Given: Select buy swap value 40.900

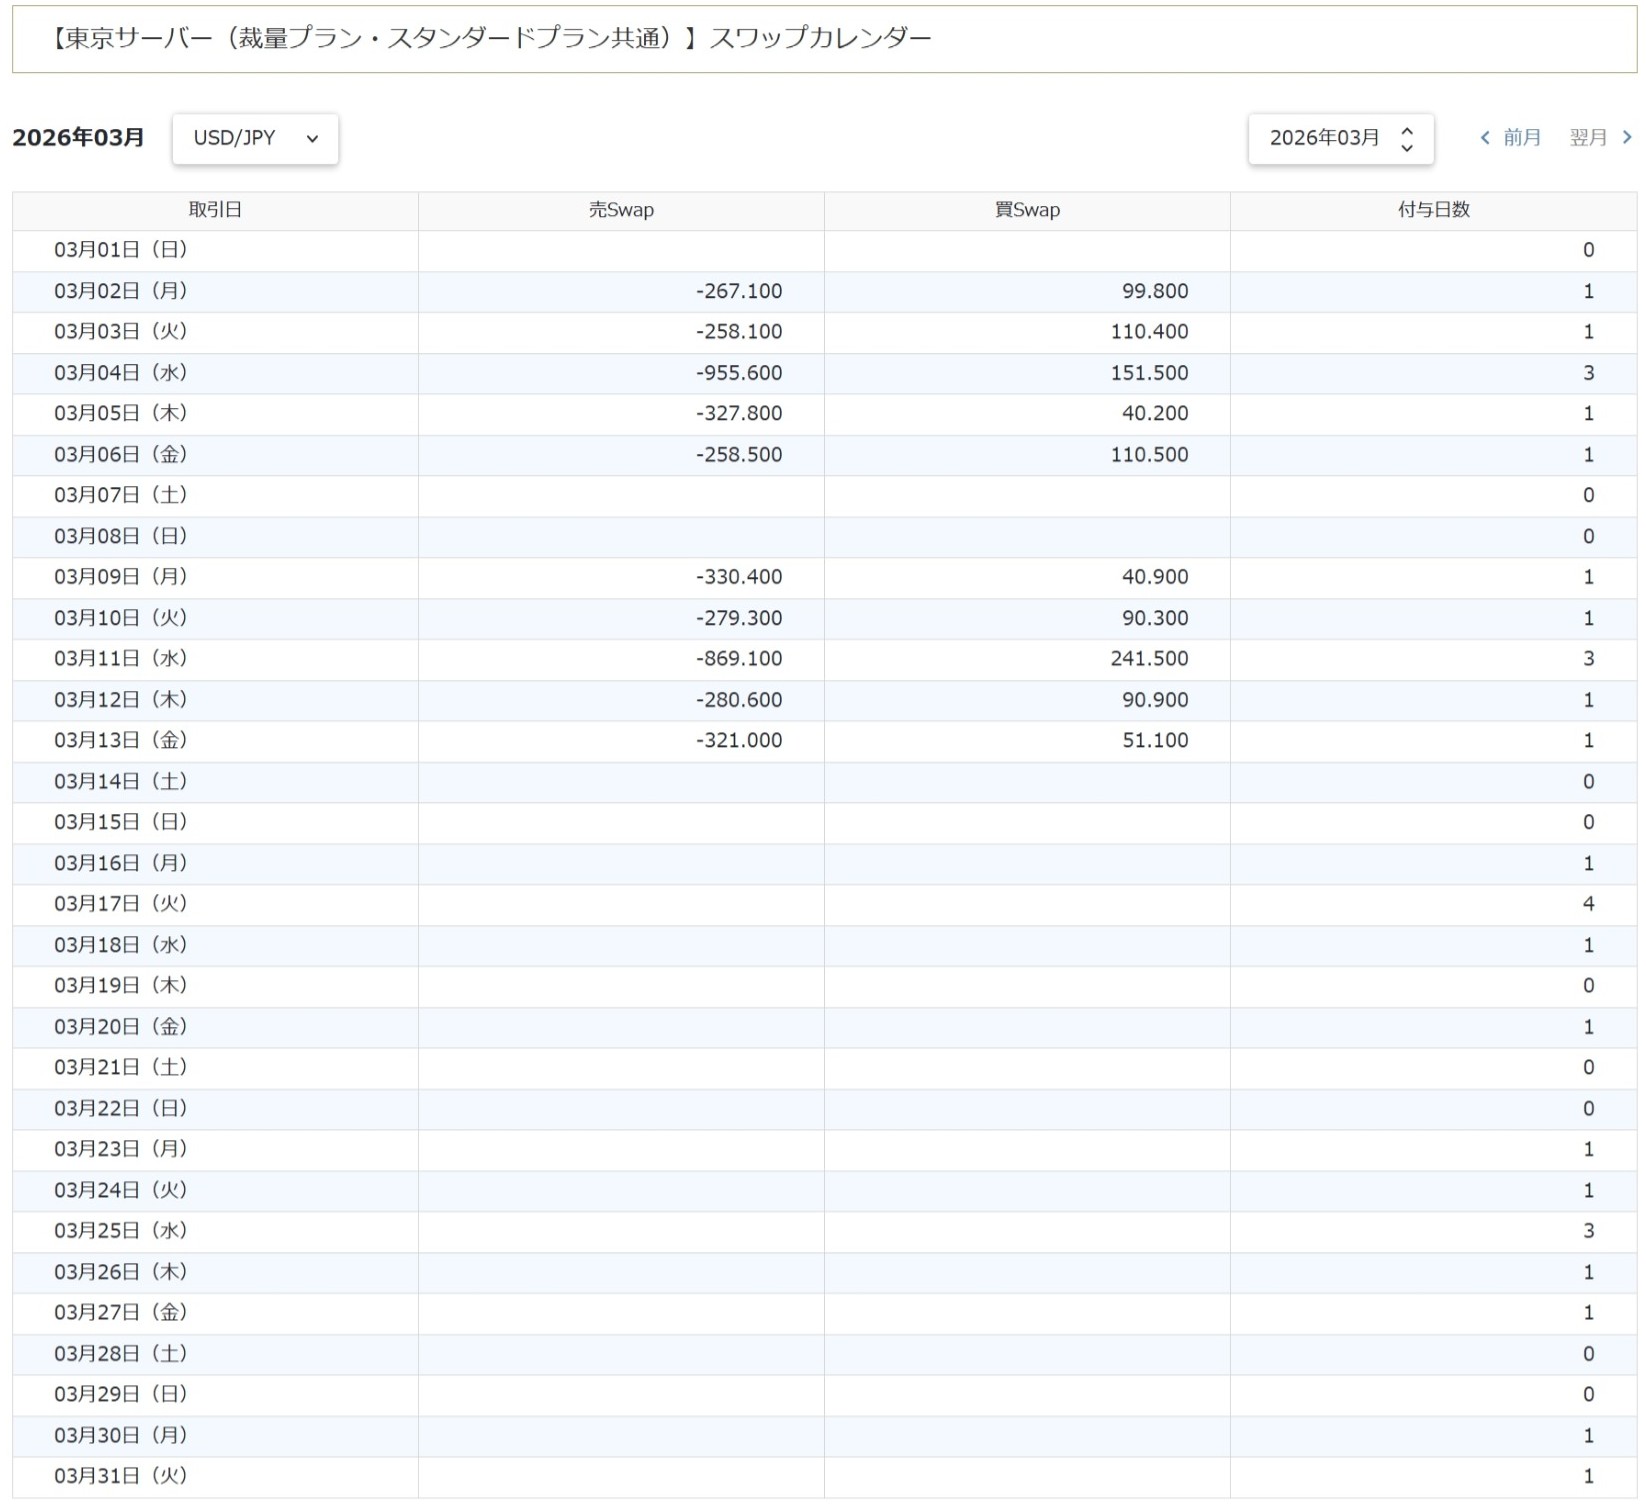Looking at the screenshot, I should point(1155,577).
